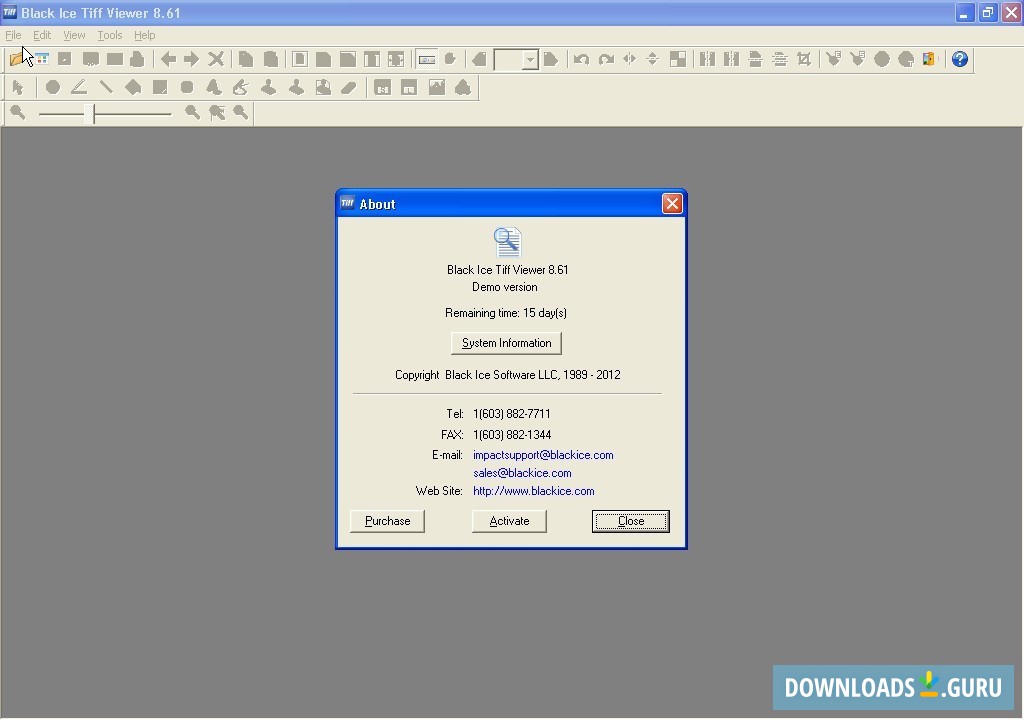Viewport: 1024px width, 720px height.
Task: Click the Close button in About dialog
Action: (631, 521)
